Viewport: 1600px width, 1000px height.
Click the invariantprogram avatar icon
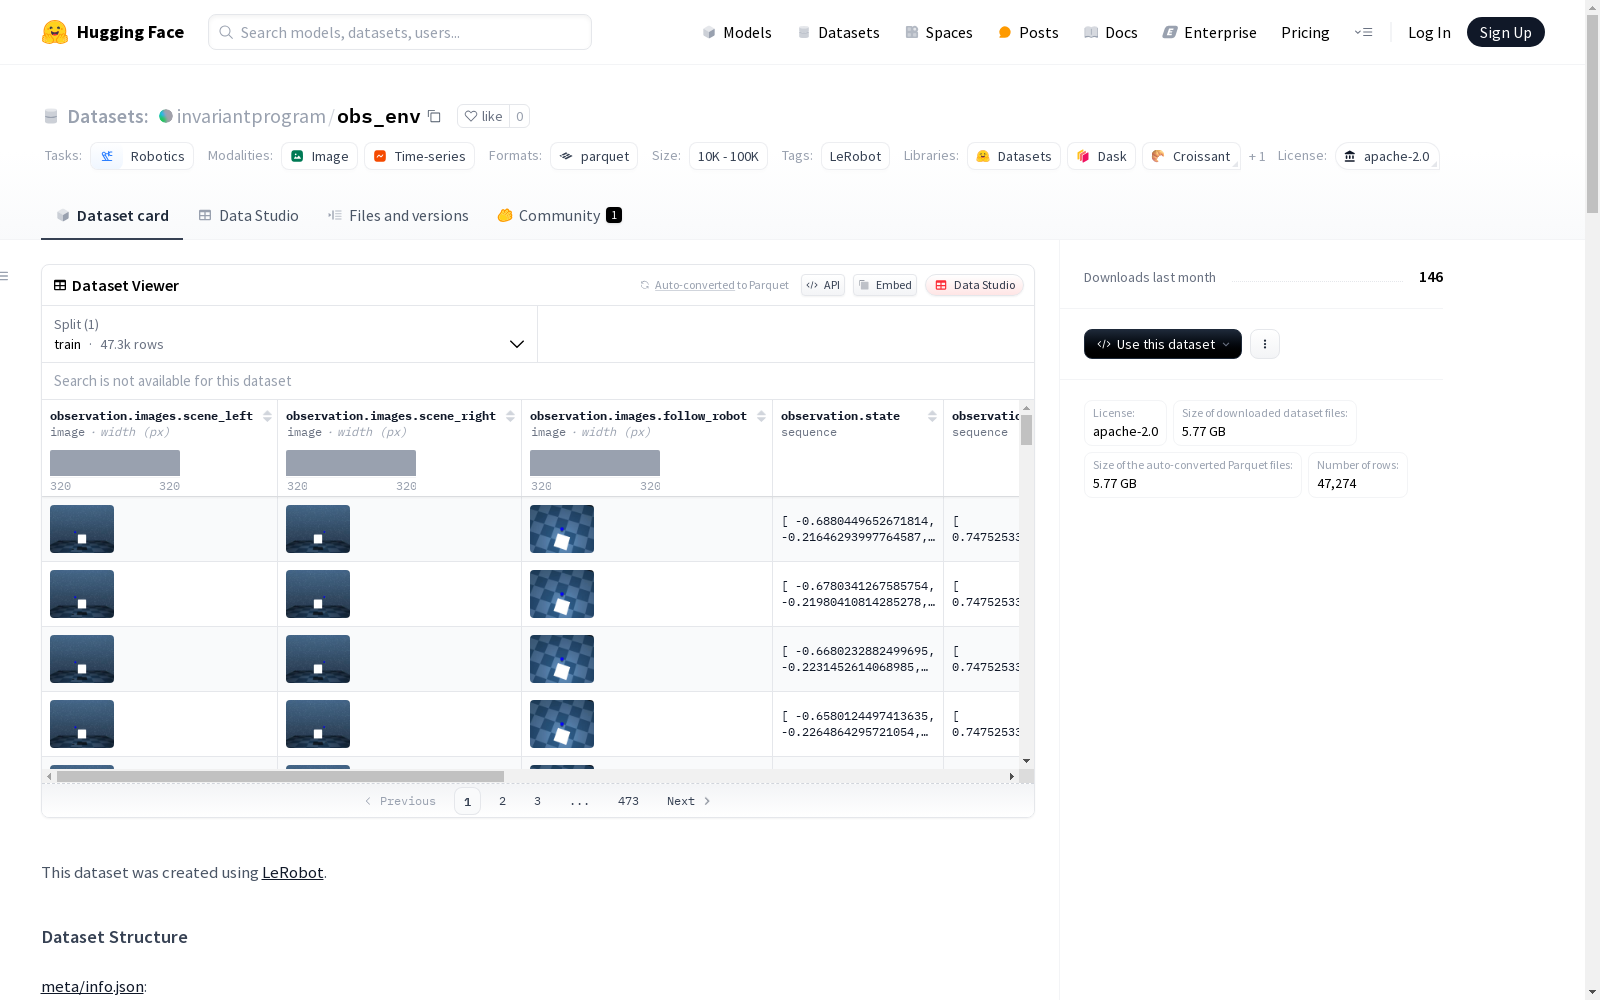[166, 116]
